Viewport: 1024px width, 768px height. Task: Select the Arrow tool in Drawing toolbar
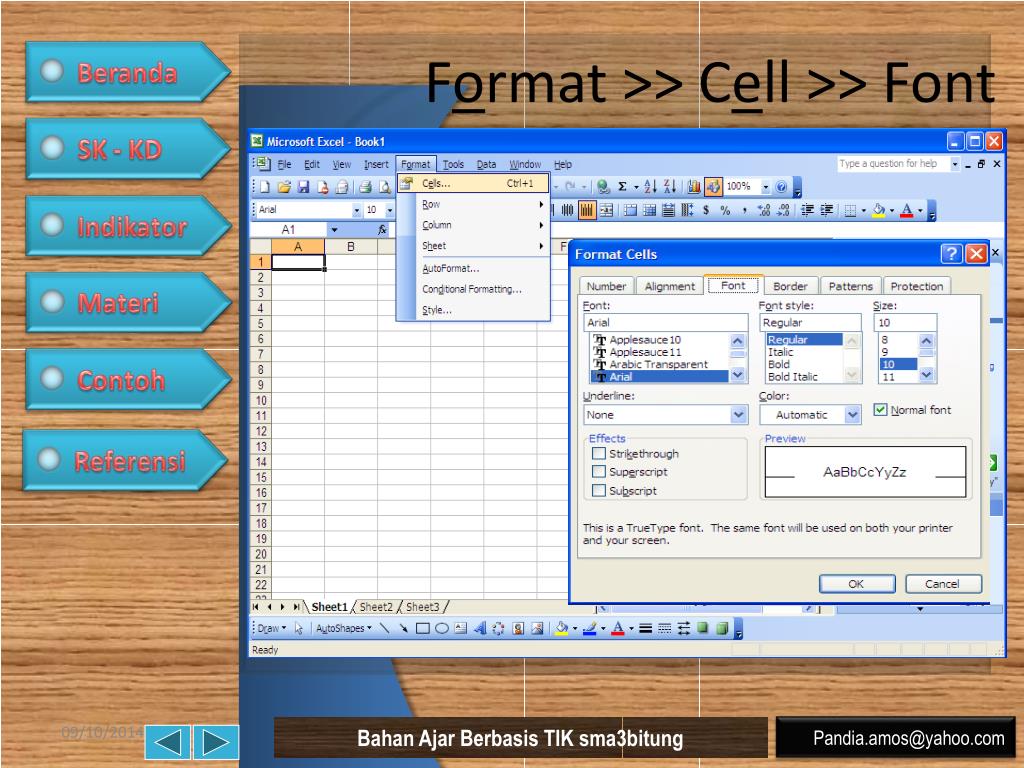pyautogui.click(x=404, y=628)
